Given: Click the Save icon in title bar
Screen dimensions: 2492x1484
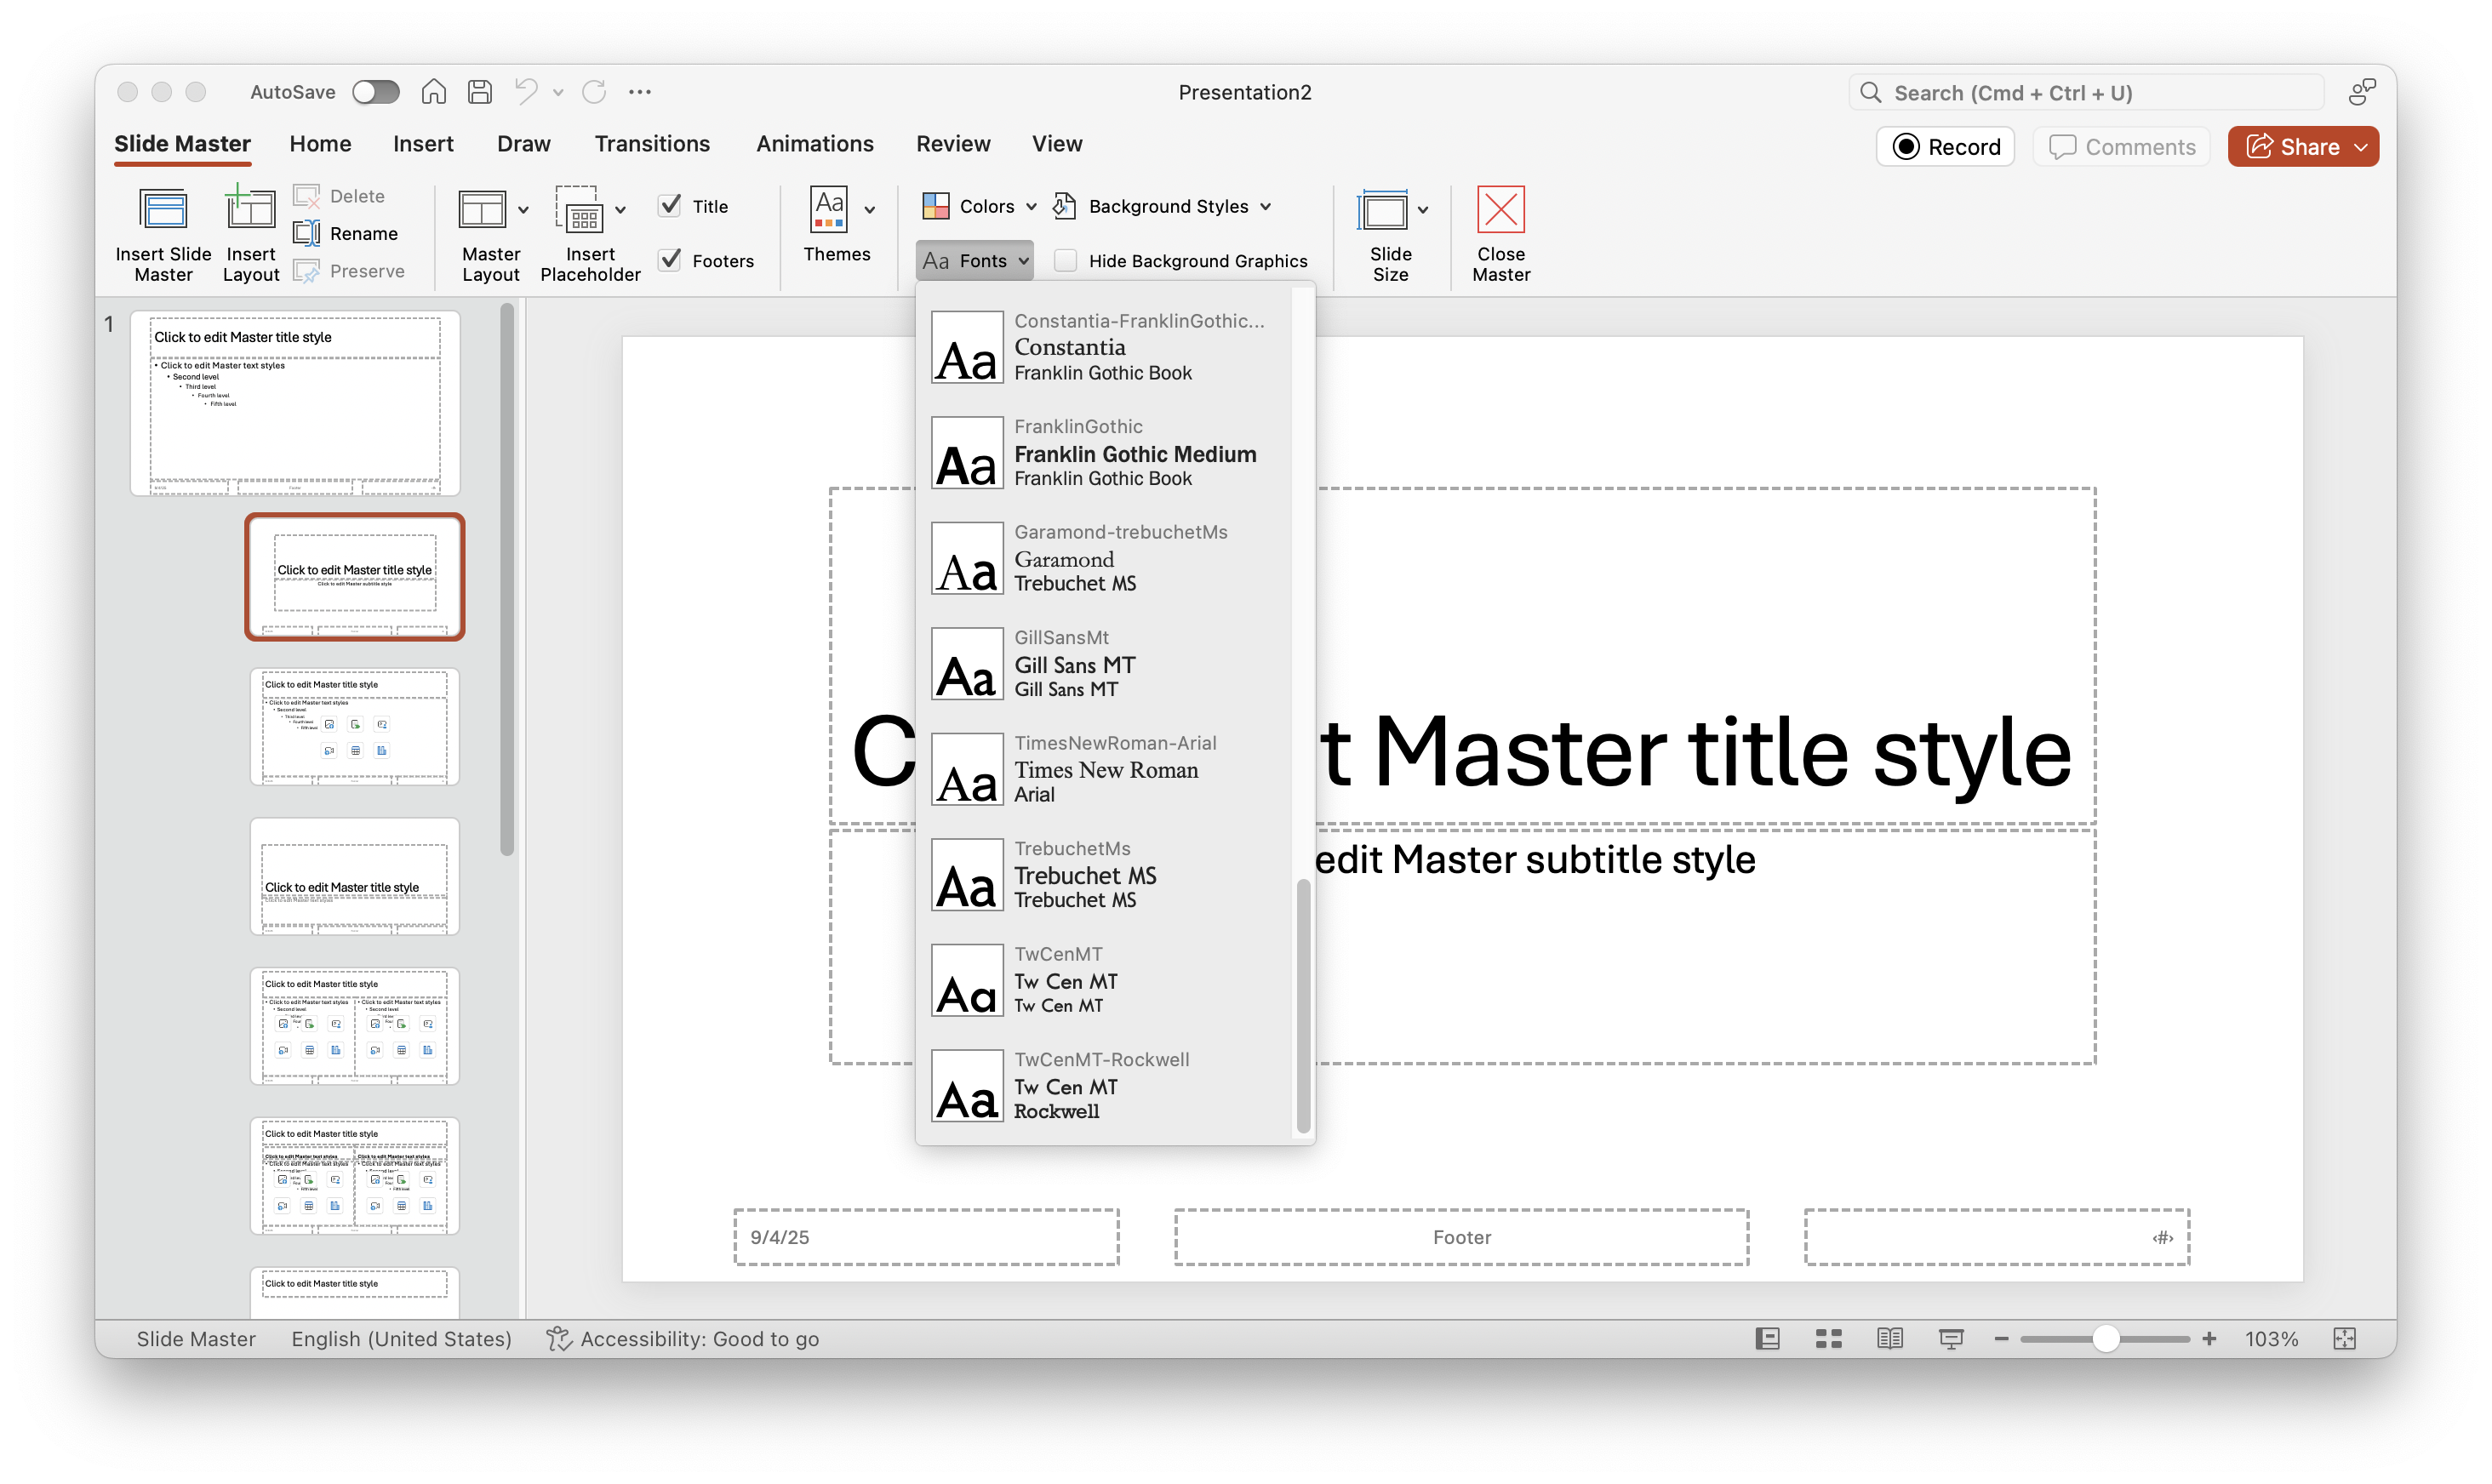Looking at the screenshot, I should coord(480,92).
